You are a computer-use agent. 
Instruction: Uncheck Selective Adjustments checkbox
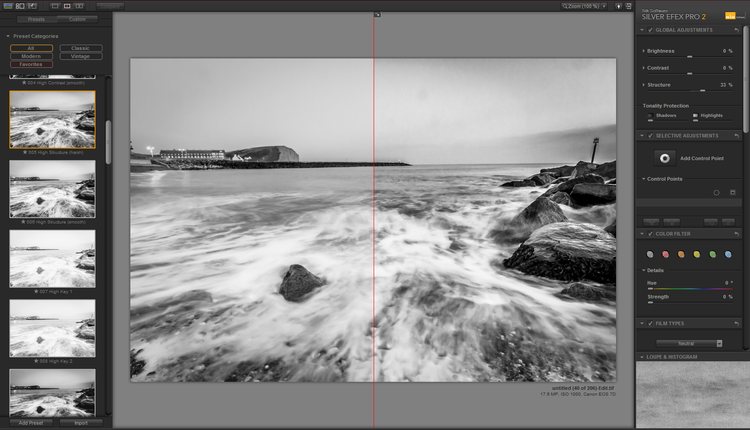pos(651,136)
